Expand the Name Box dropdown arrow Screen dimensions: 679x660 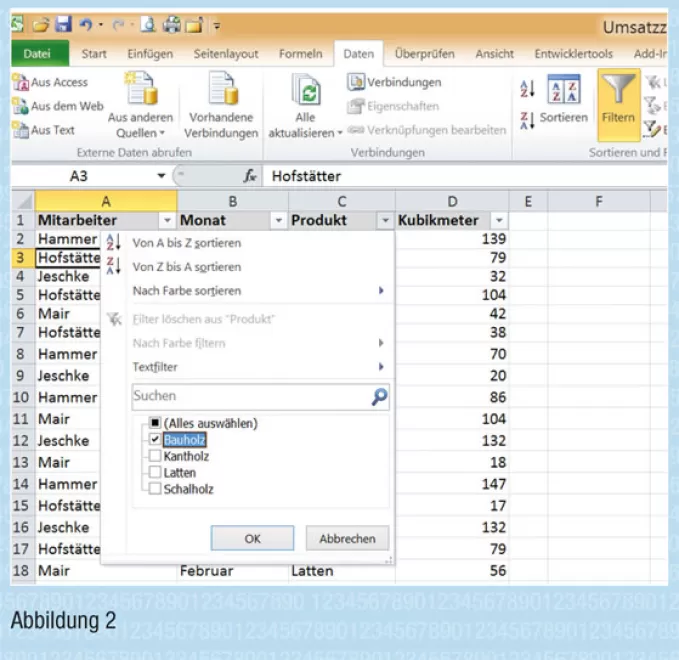pos(161,176)
